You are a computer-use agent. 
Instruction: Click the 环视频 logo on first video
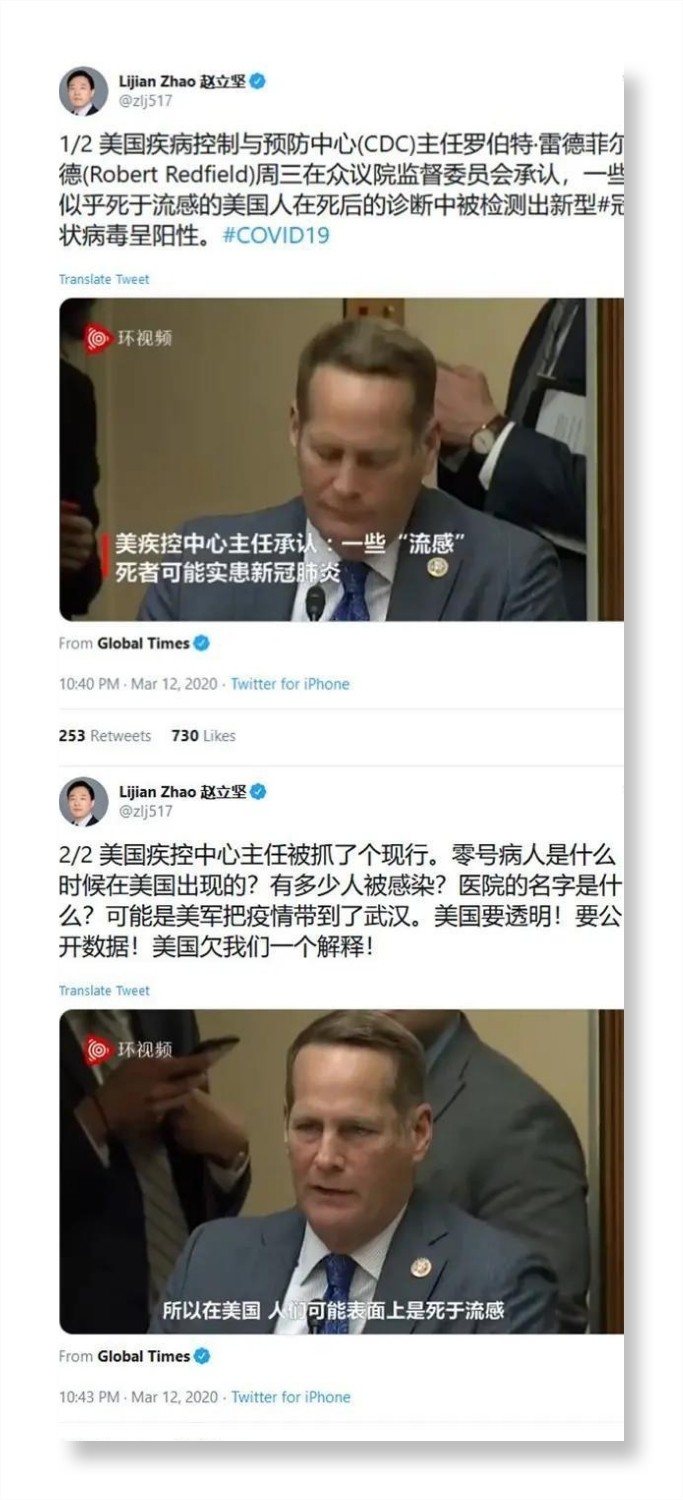[128, 338]
